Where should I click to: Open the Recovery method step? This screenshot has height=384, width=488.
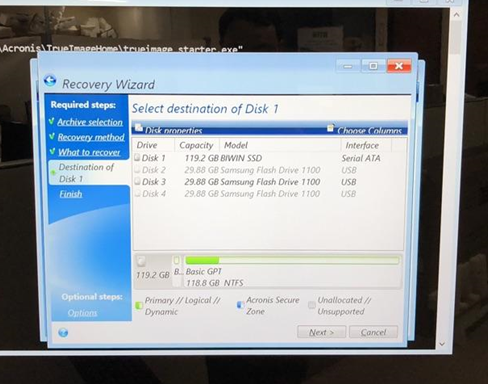point(91,137)
